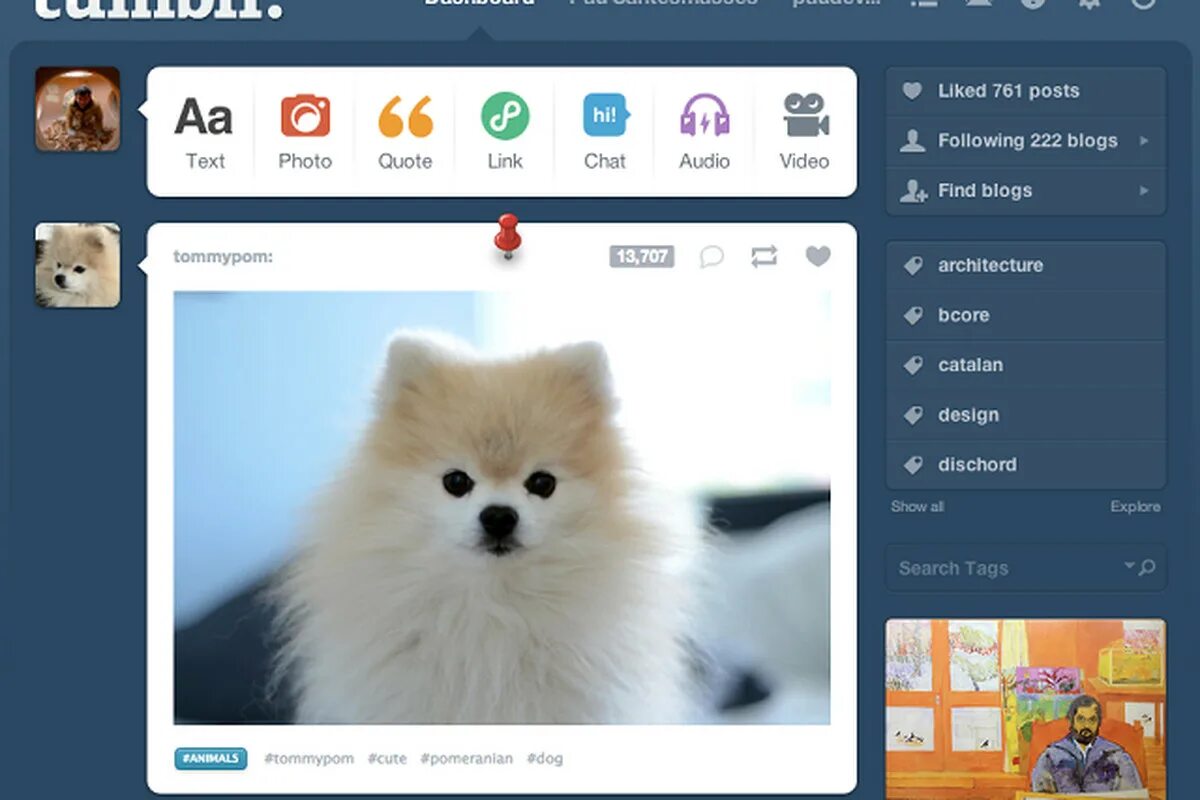Reblog the Pomeranian photo post
The height and width of the screenshot is (800, 1200).
click(764, 257)
